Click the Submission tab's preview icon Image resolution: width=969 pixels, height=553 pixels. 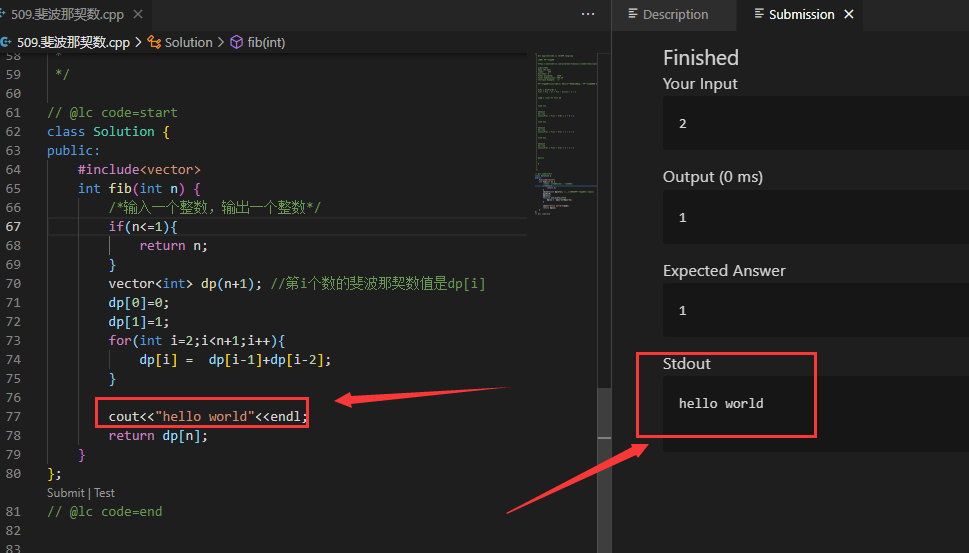pyautogui.click(x=759, y=14)
